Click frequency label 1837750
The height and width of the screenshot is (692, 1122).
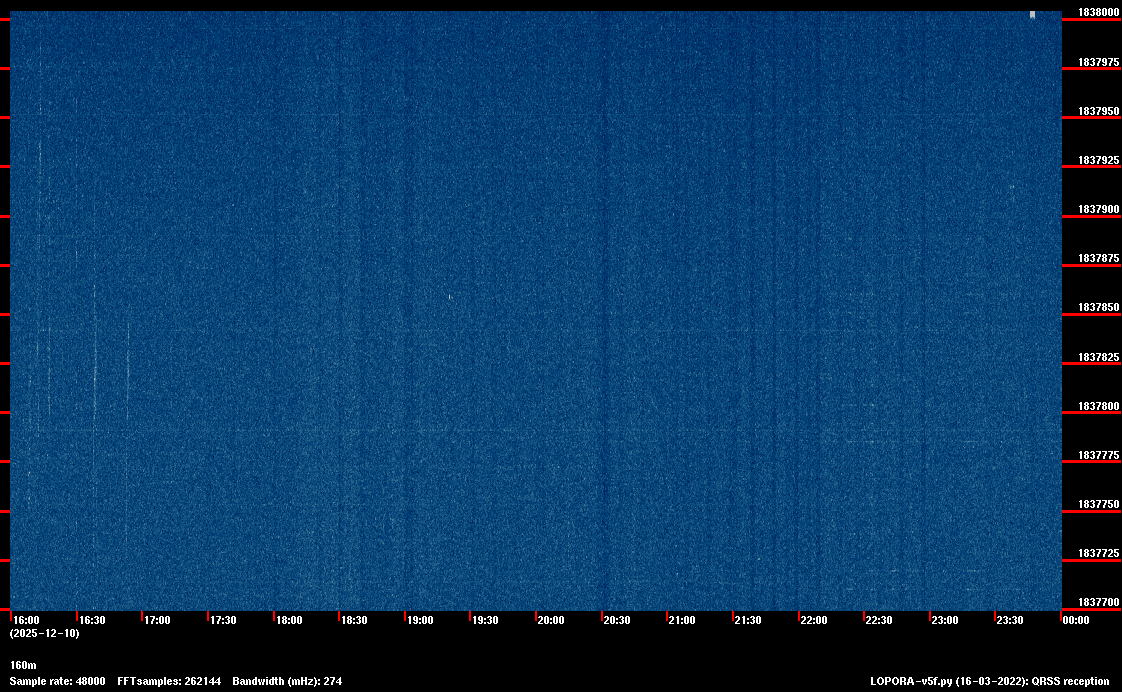[1098, 505]
